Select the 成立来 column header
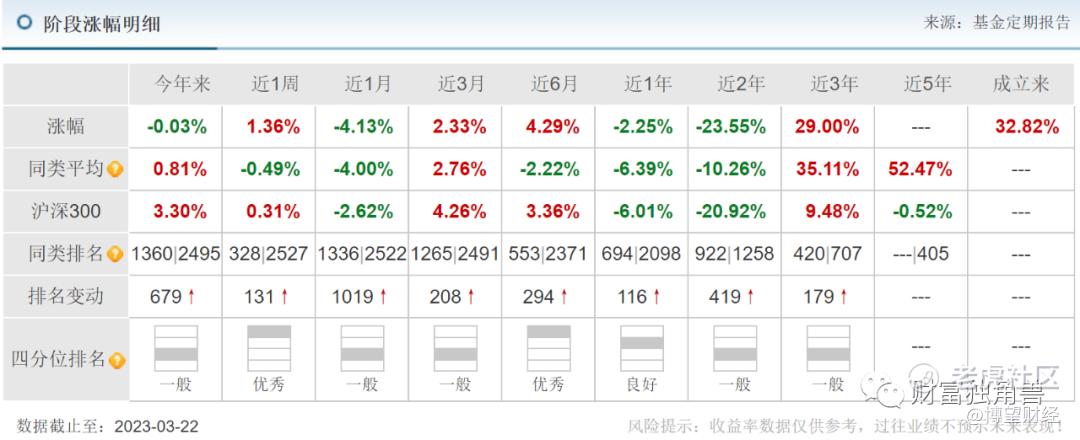 [1020, 85]
